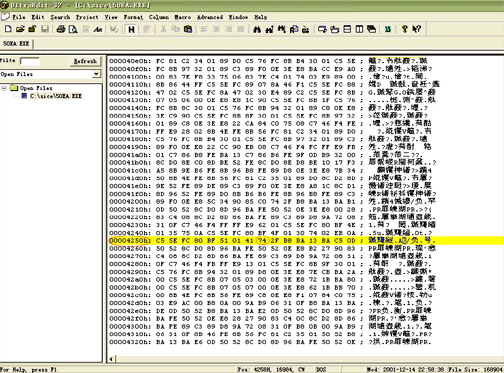Print the file with the printer icon
504x373 pixels.
(60, 29)
